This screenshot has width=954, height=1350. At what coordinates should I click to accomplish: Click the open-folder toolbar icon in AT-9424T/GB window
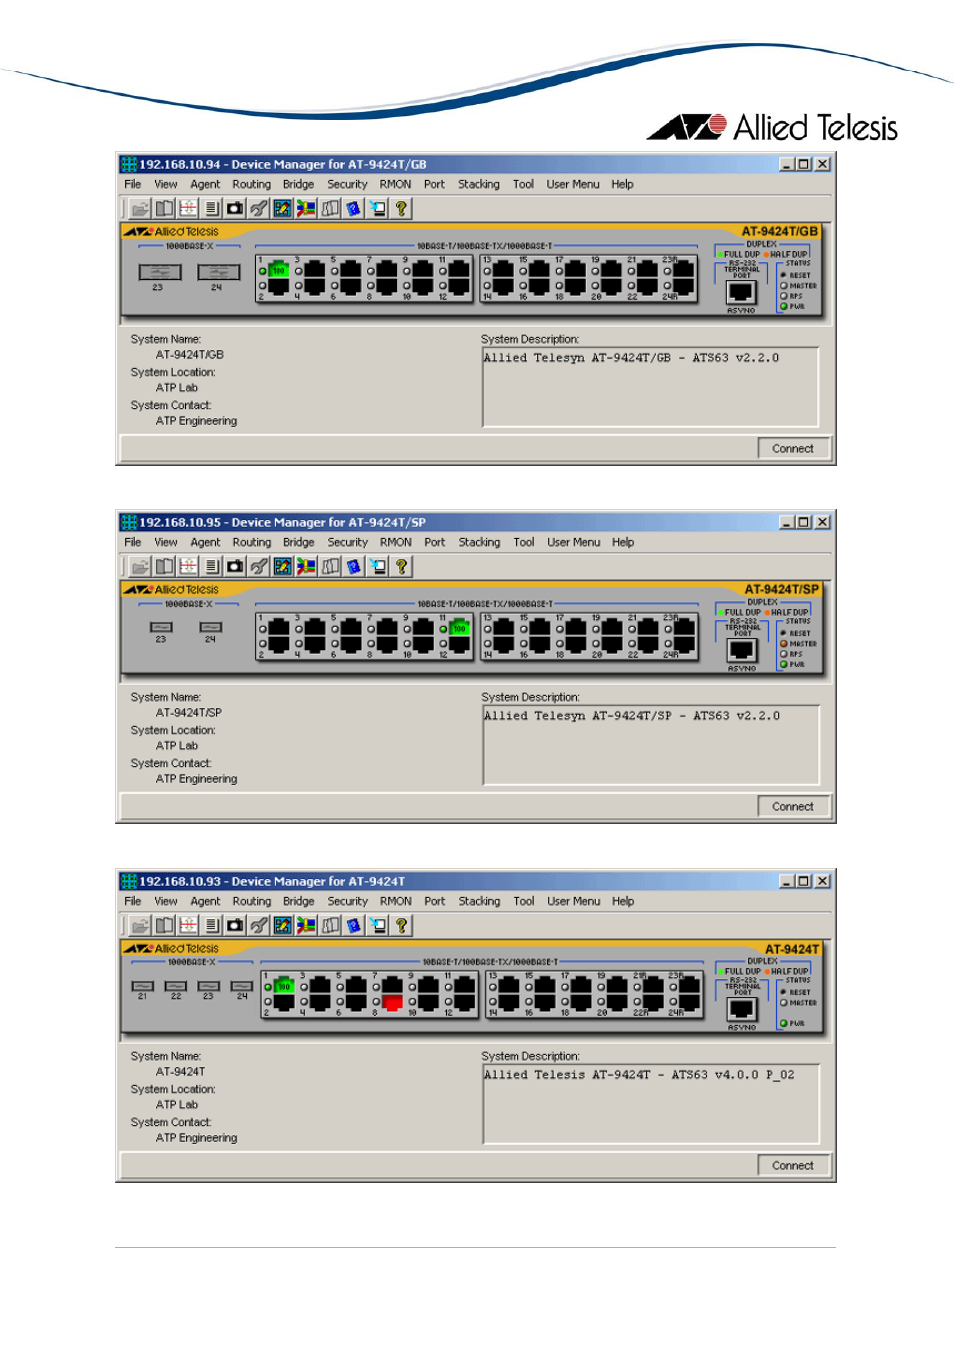140,209
